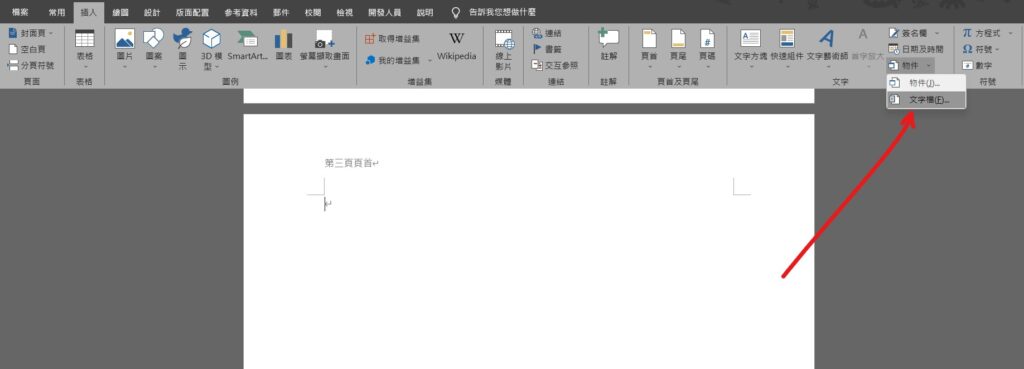This screenshot has width=1024, height=369.
Task: Switch to the References (參考資料) tab
Action: click(x=241, y=12)
